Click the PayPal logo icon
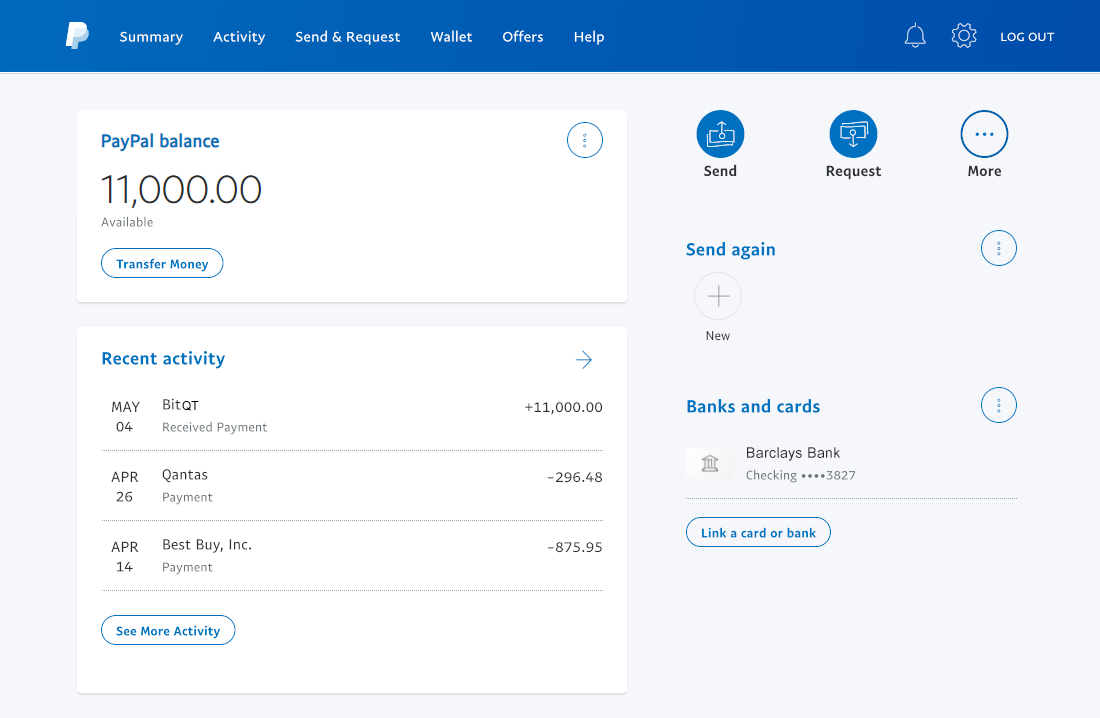Image resolution: width=1100 pixels, height=718 pixels. (x=77, y=36)
